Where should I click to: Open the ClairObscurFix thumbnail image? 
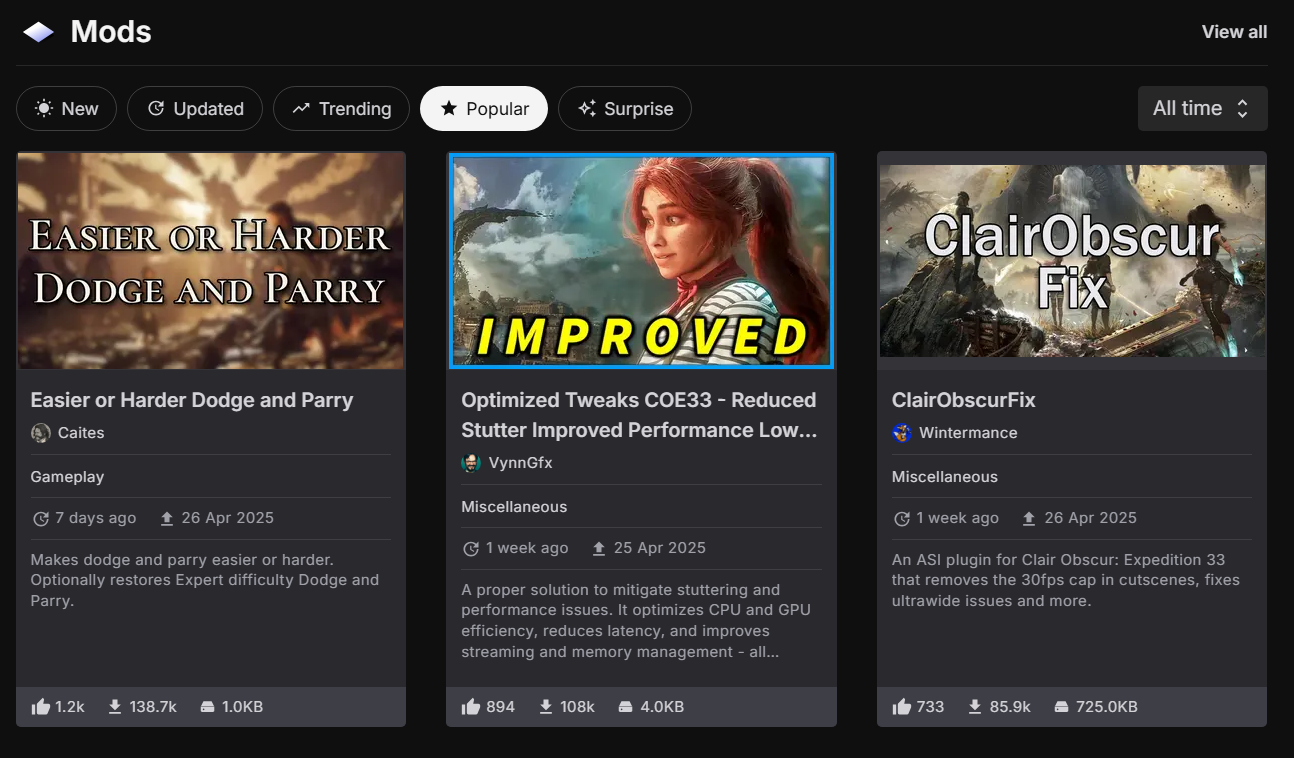1072,261
